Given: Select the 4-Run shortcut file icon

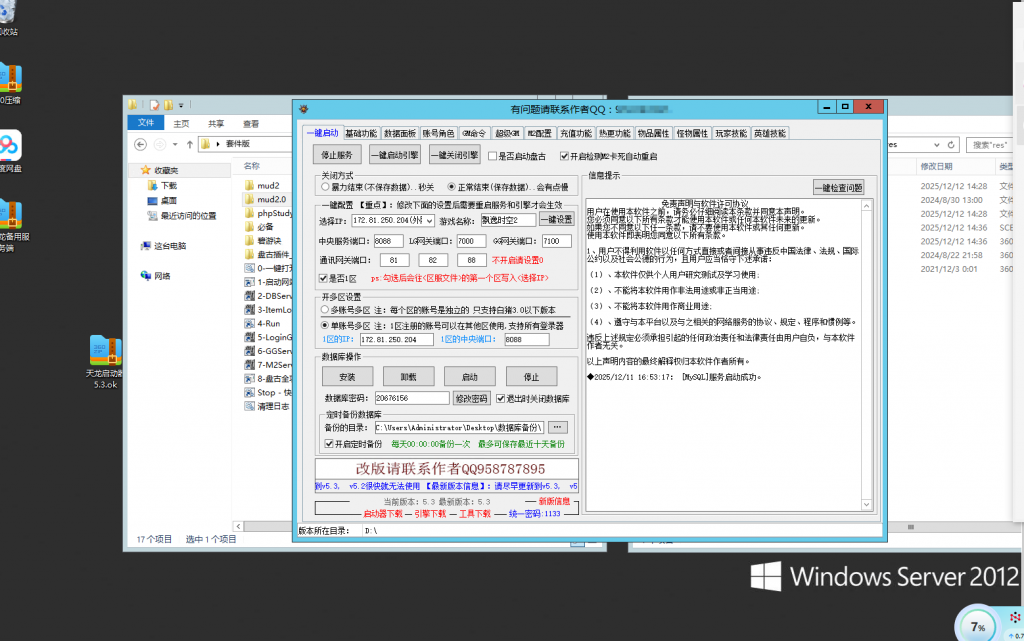Looking at the screenshot, I should (x=250, y=324).
